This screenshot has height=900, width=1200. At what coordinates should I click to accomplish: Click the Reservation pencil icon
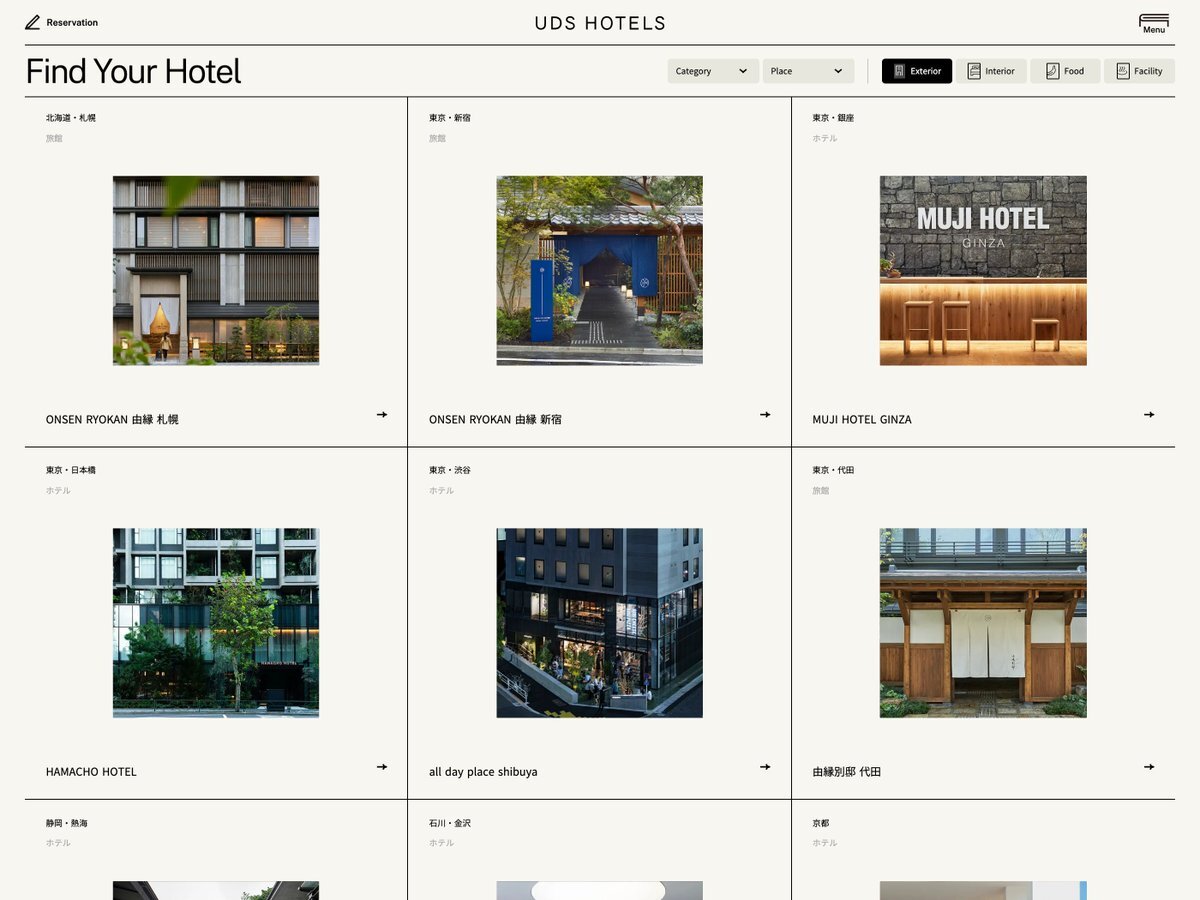click(33, 22)
